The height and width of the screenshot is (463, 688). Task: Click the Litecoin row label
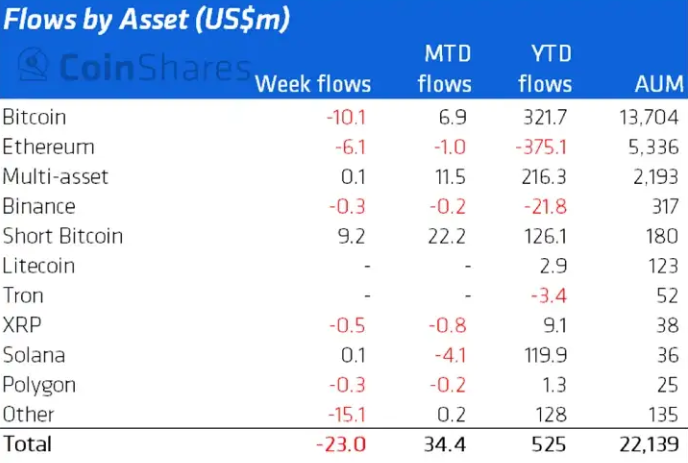point(39,266)
